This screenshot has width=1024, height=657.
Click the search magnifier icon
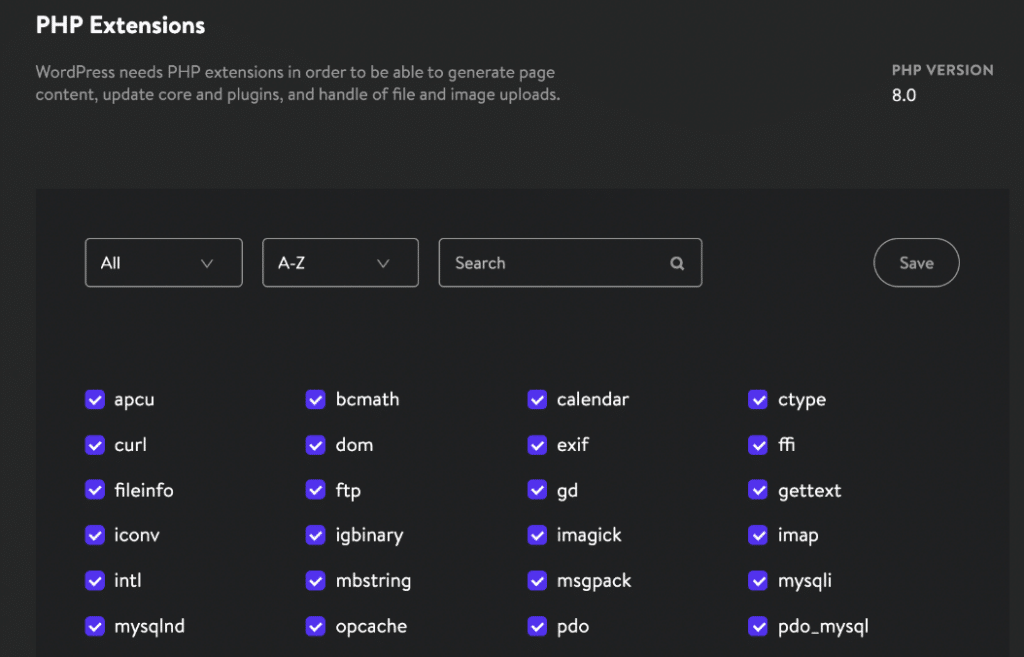(677, 262)
